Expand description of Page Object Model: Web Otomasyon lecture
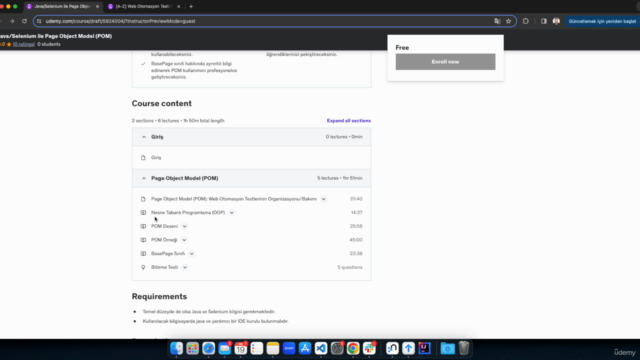 tap(323, 199)
